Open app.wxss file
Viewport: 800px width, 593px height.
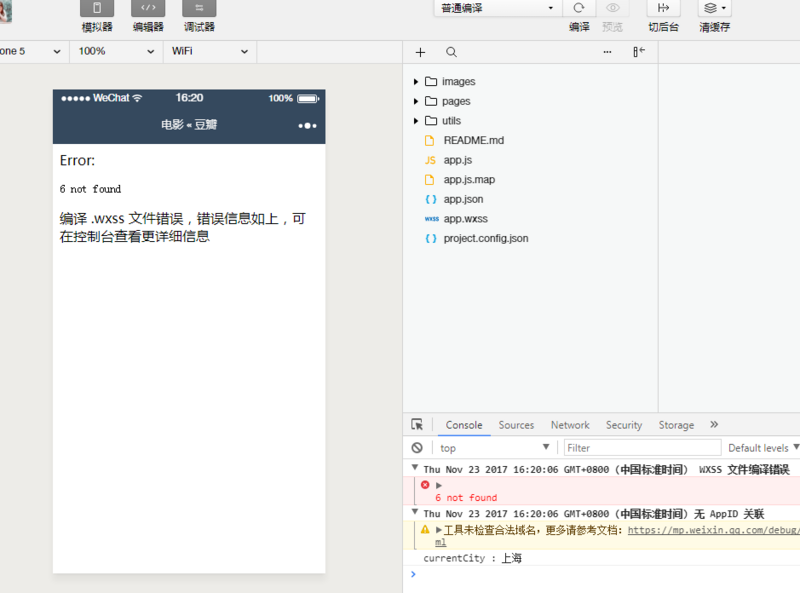(465, 219)
